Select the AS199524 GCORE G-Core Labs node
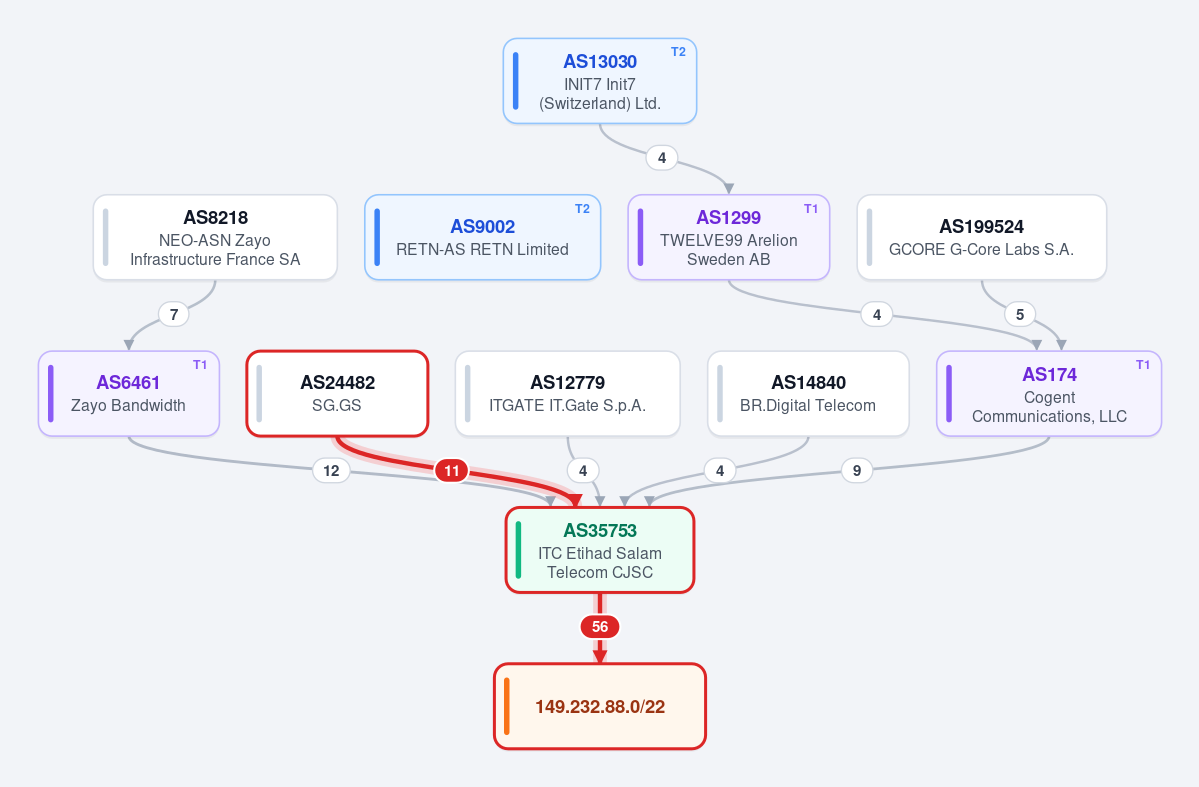The width and height of the screenshot is (1199, 787). click(982, 237)
